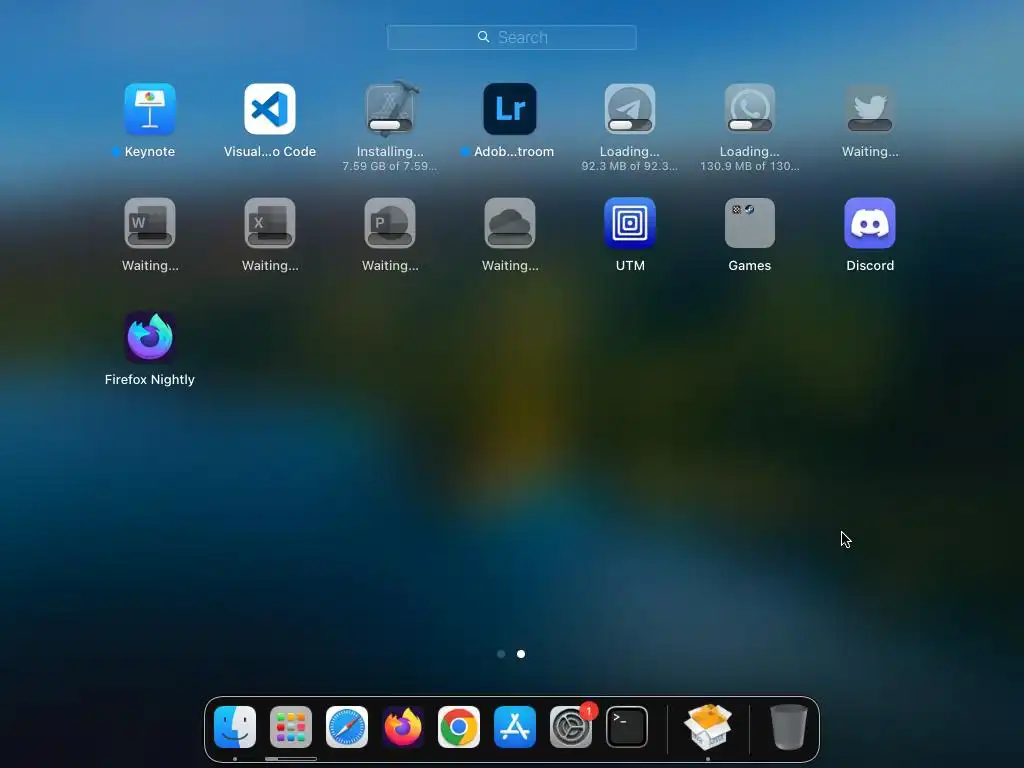This screenshot has width=1024, height=768.
Task: Open System Settings with update badge
Action: 571,727
